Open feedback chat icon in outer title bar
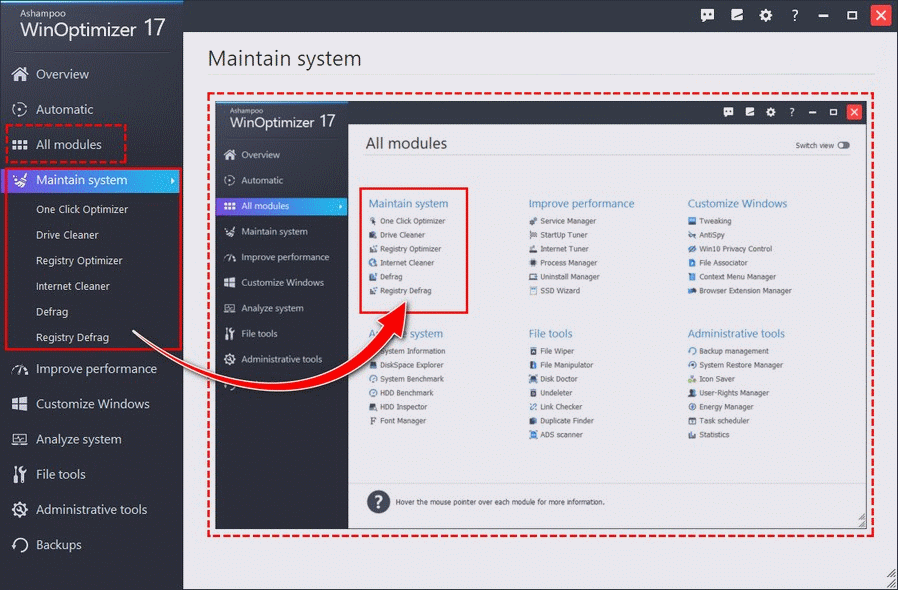Screen dimensions: 898x590 (x=707, y=15)
